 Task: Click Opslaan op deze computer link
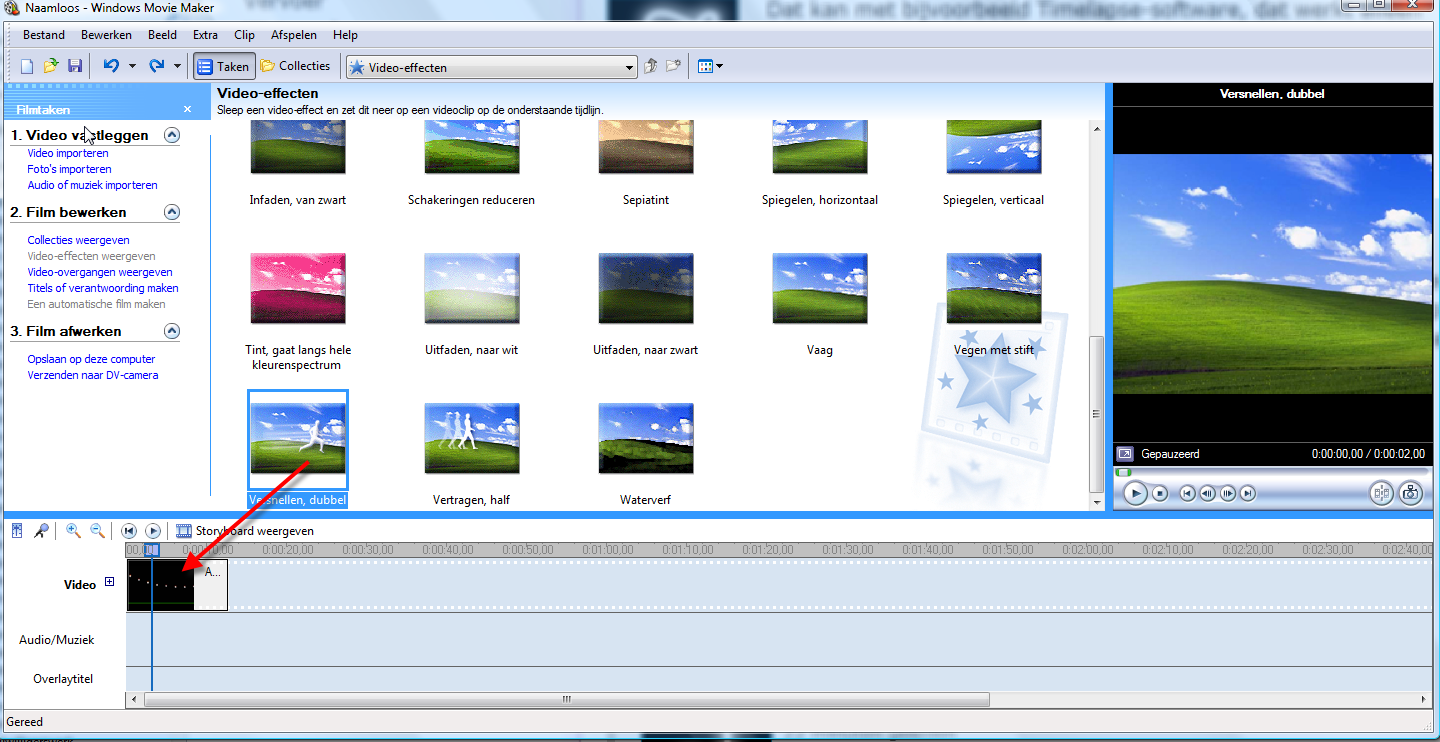click(x=91, y=359)
